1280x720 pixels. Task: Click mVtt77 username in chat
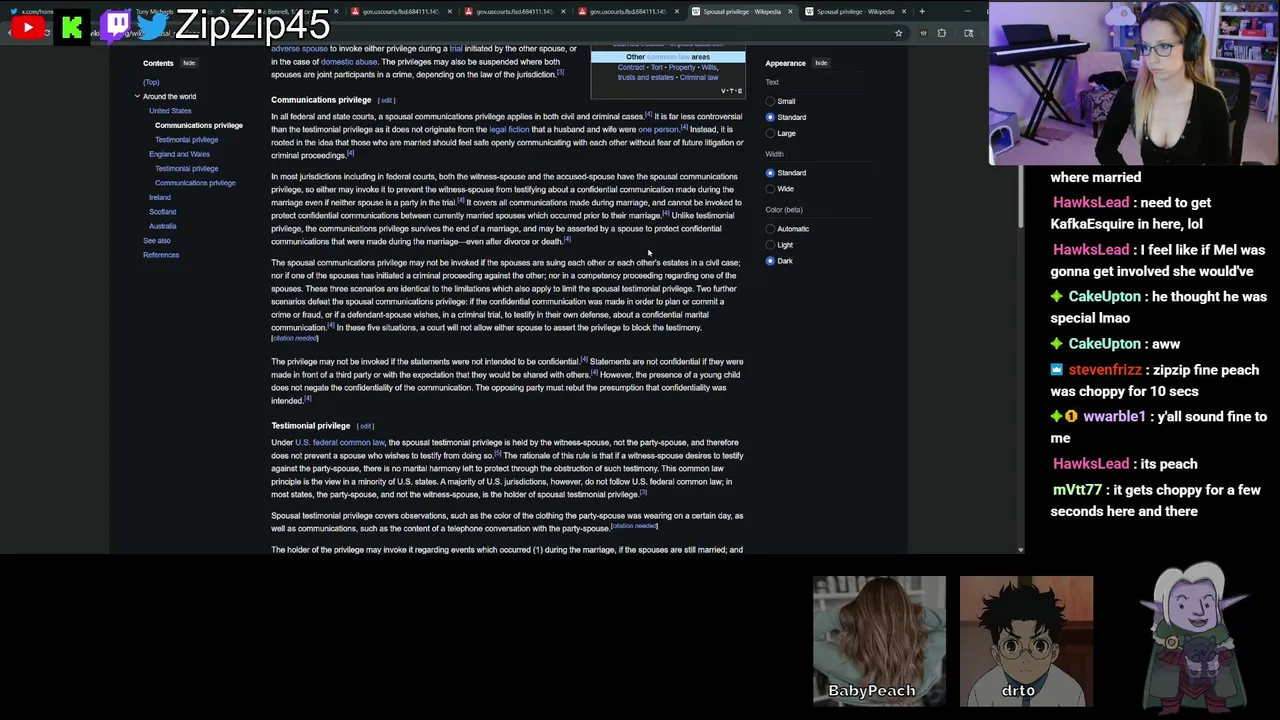(1075, 490)
